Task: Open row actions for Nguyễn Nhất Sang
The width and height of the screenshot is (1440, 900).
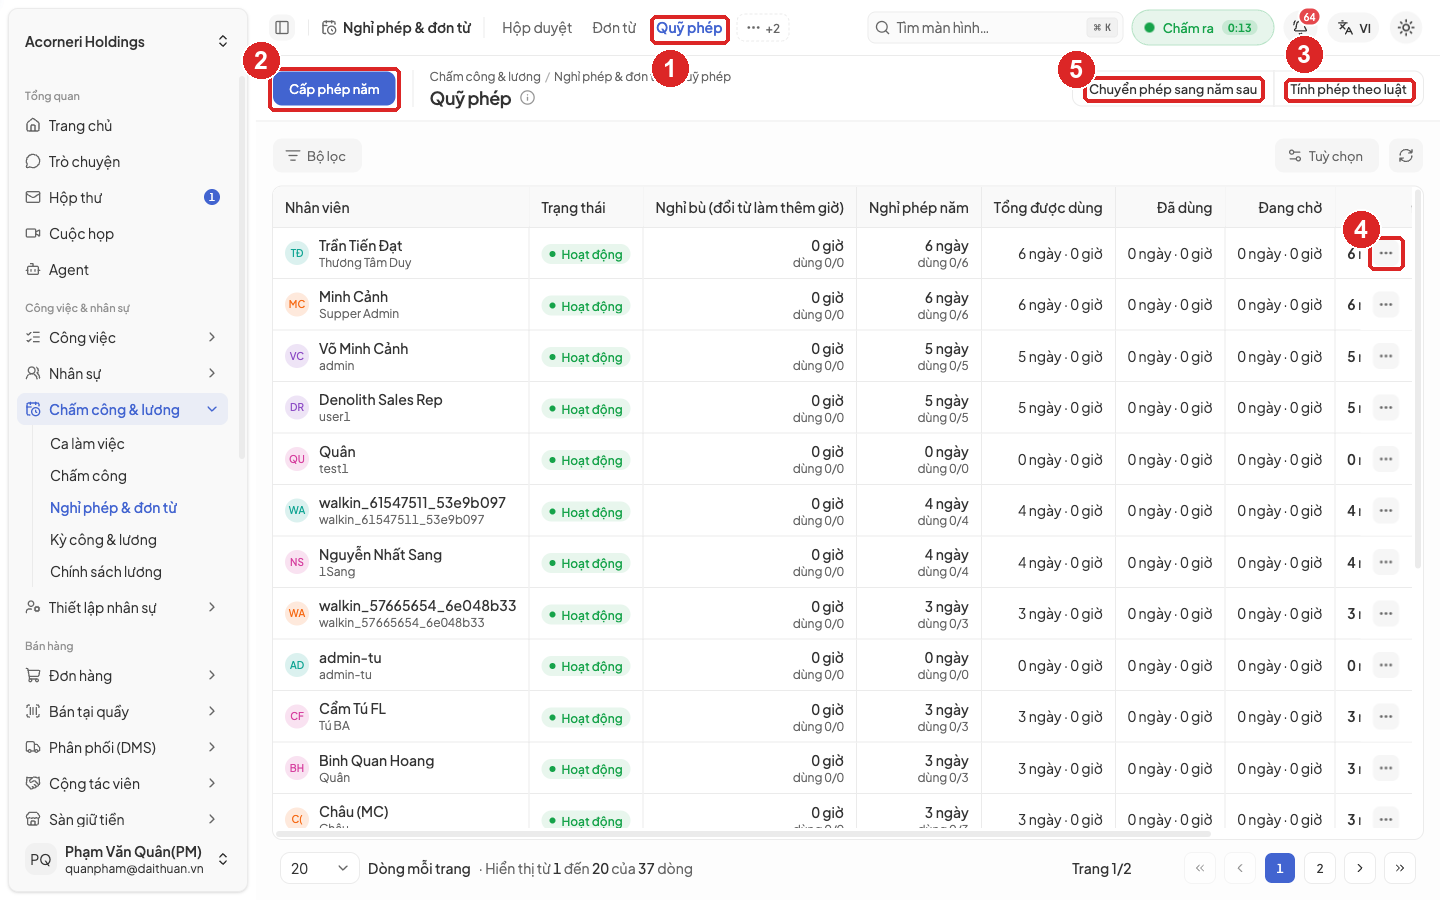Action: (1386, 562)
